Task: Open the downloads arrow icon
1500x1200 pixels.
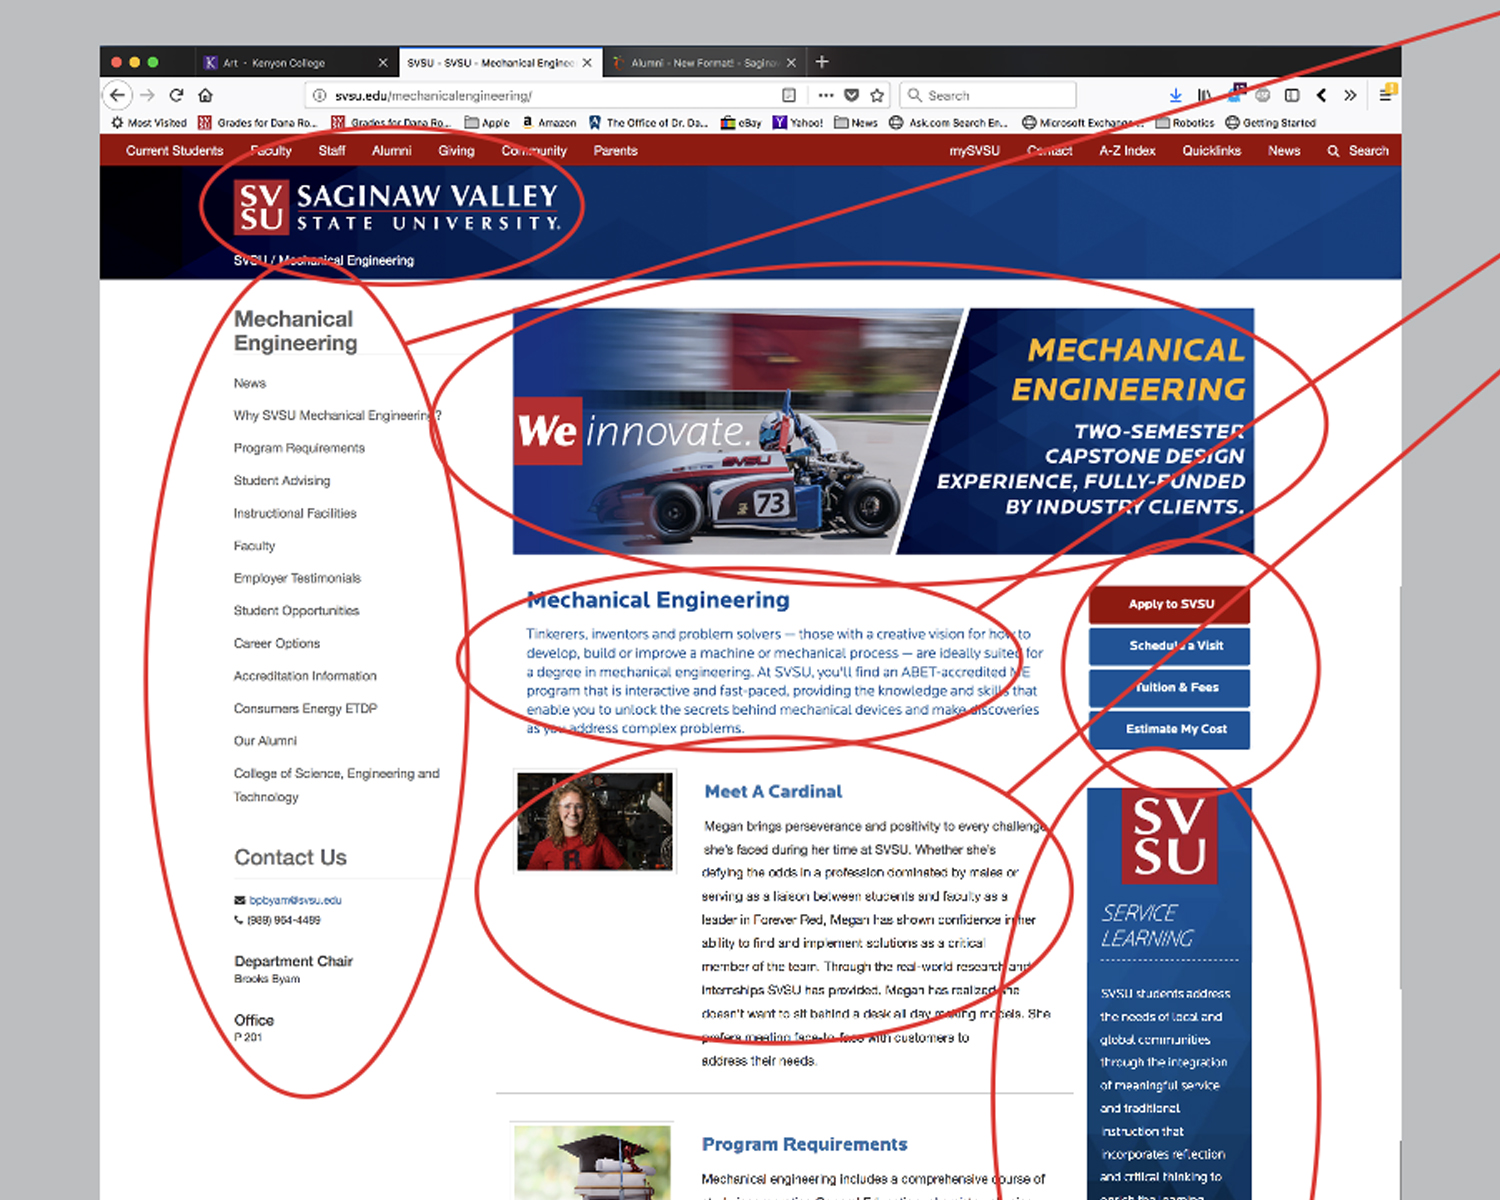Action: click(x=1175, y=95)
